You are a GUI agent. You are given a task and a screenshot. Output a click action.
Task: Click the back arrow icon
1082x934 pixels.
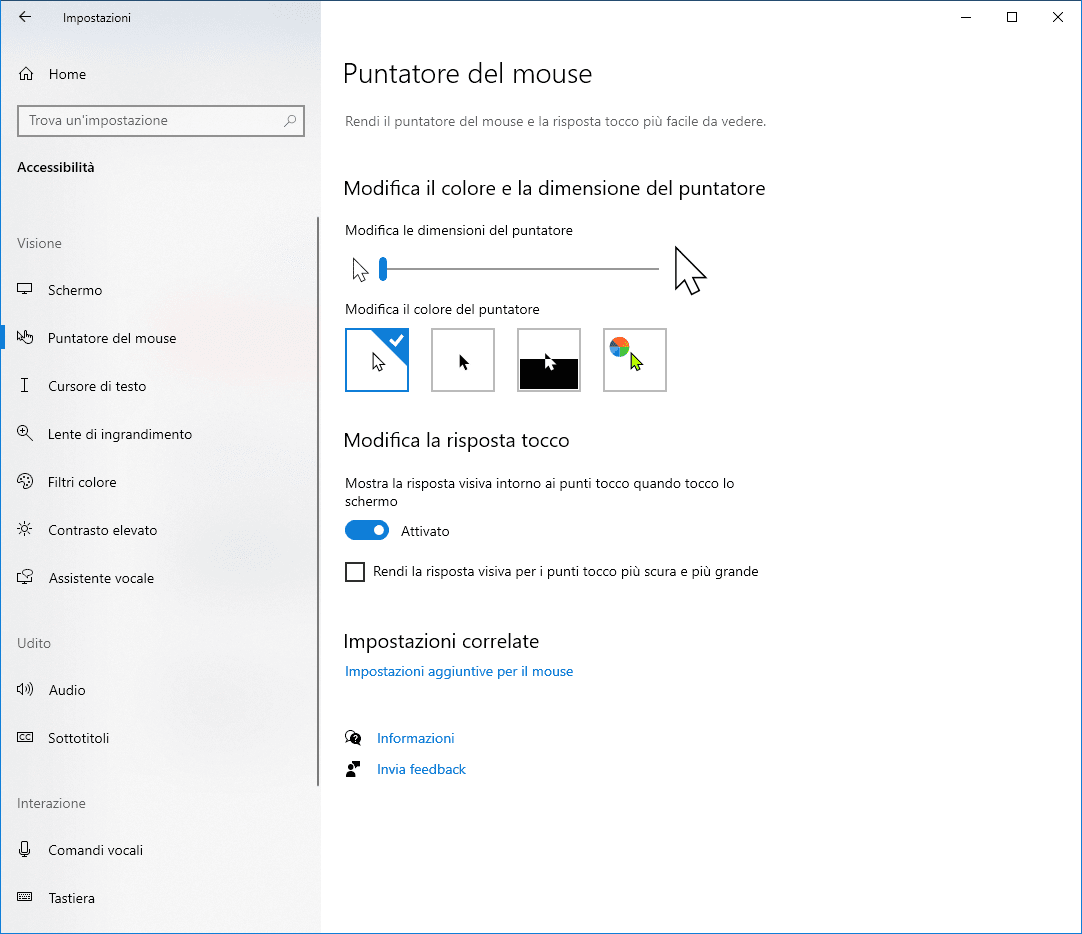pyautogui.click(x=25, y=17)
